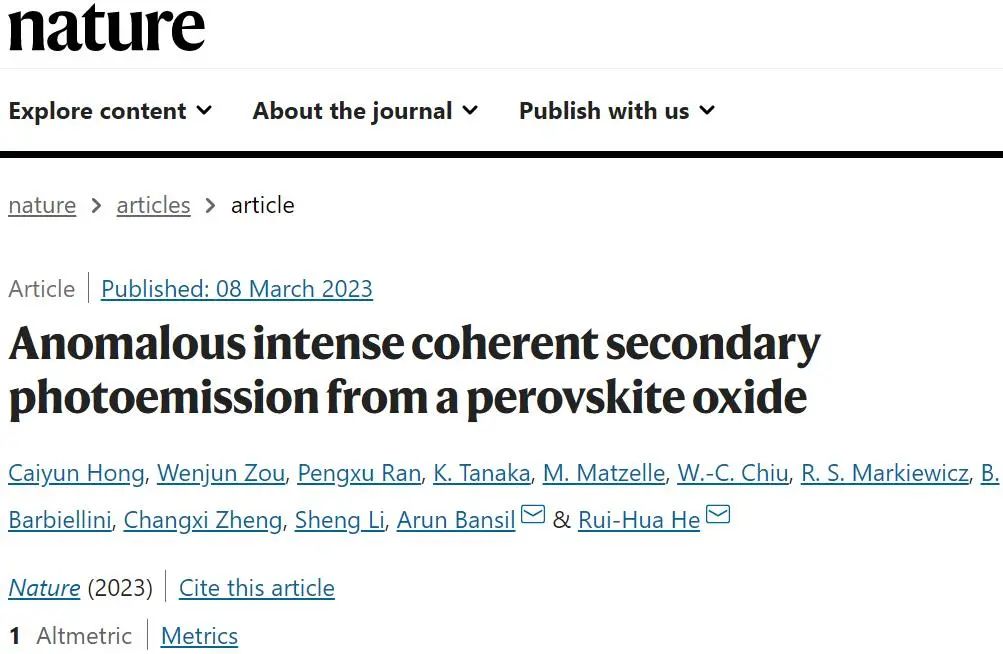View the article Metrics link
Viewport: 1003px width, 654px height.
click(199, 635)
